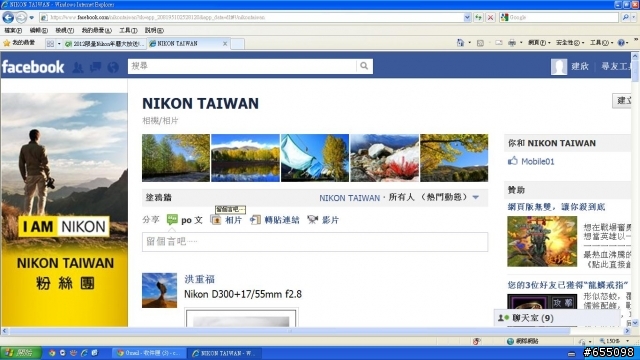Open the red plant on rocks photo thumbnail

tap(384, 158)
